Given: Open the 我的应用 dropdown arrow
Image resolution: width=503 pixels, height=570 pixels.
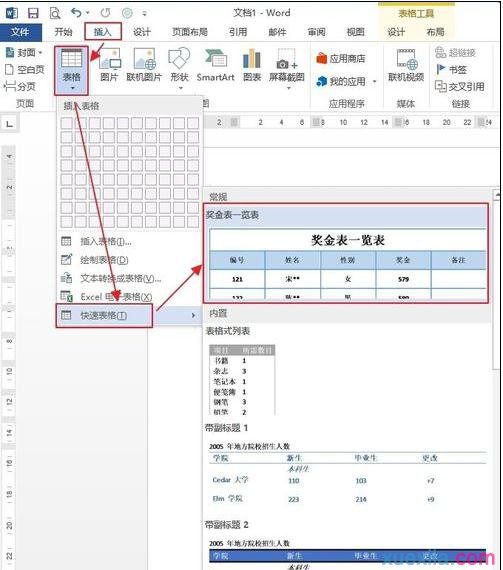Looking at the screenshot, I should (375, 81).
